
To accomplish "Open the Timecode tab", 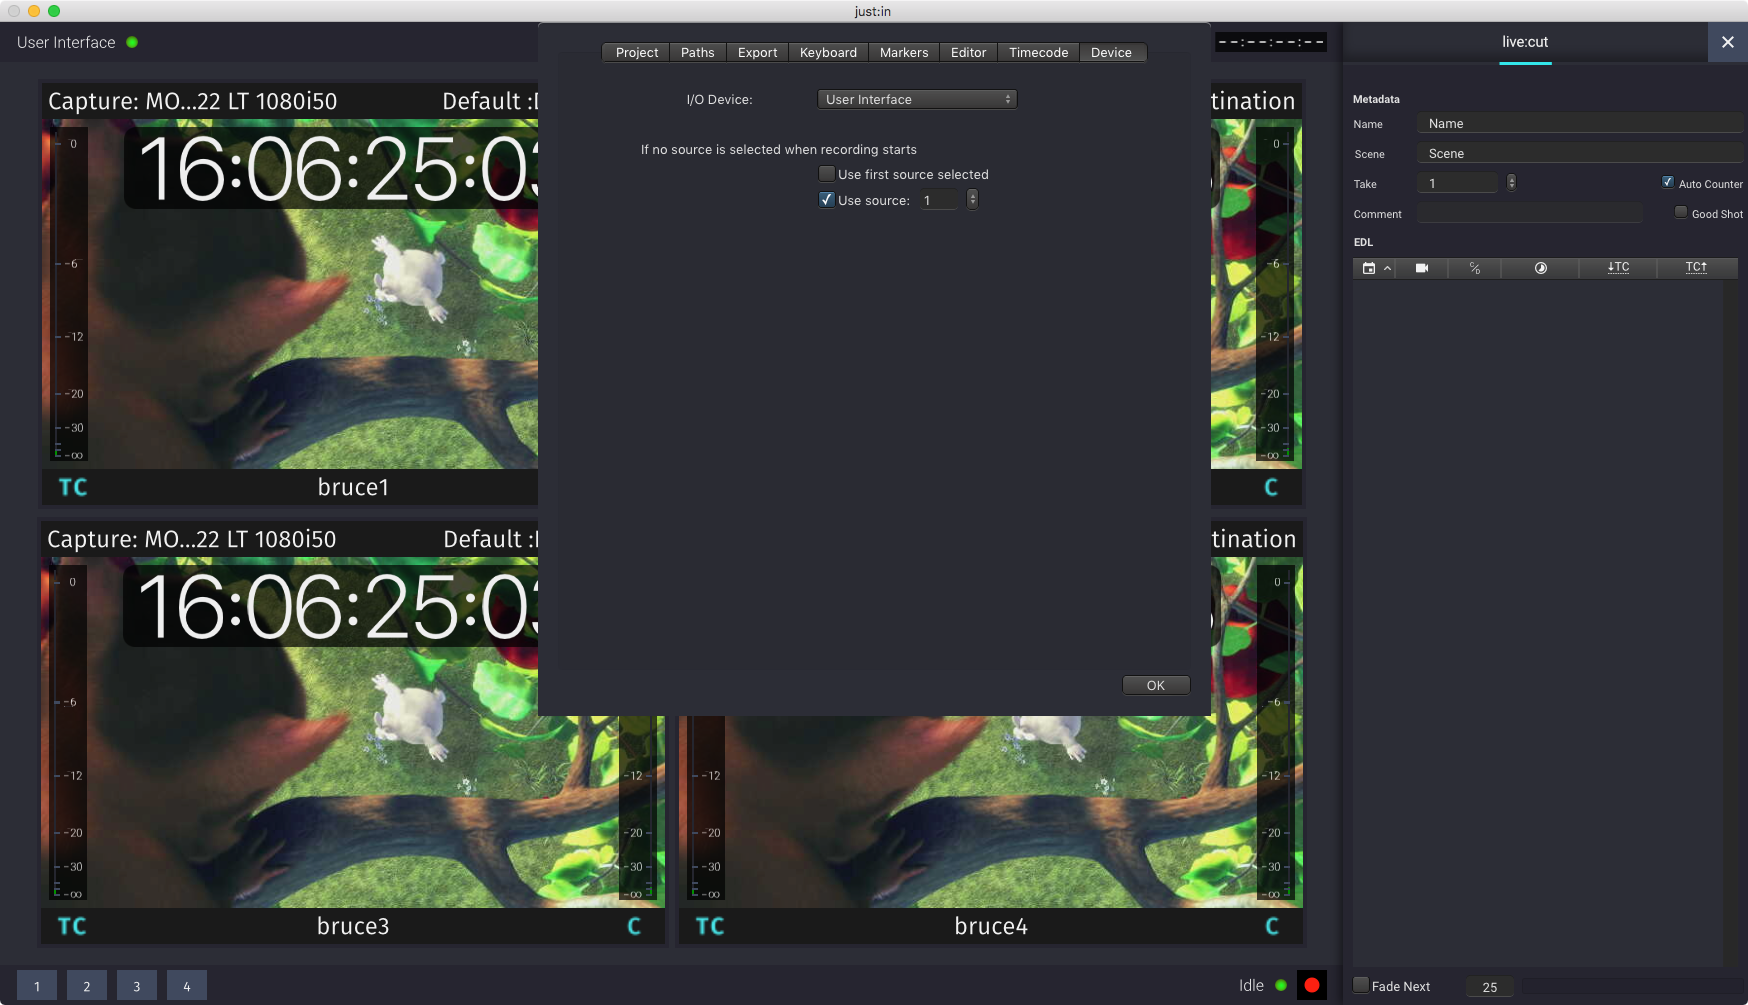I will pyautogui.click(x=1038, y=52).
